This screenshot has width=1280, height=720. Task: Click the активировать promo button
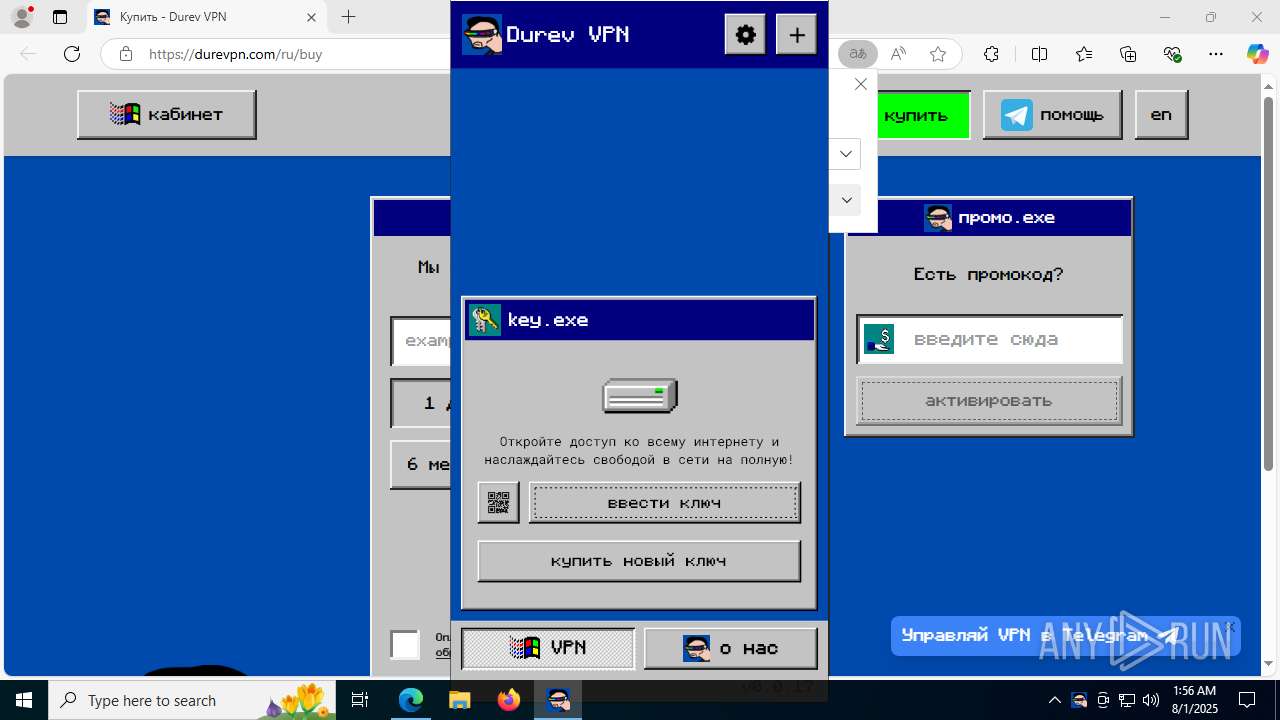coord(989,401)
